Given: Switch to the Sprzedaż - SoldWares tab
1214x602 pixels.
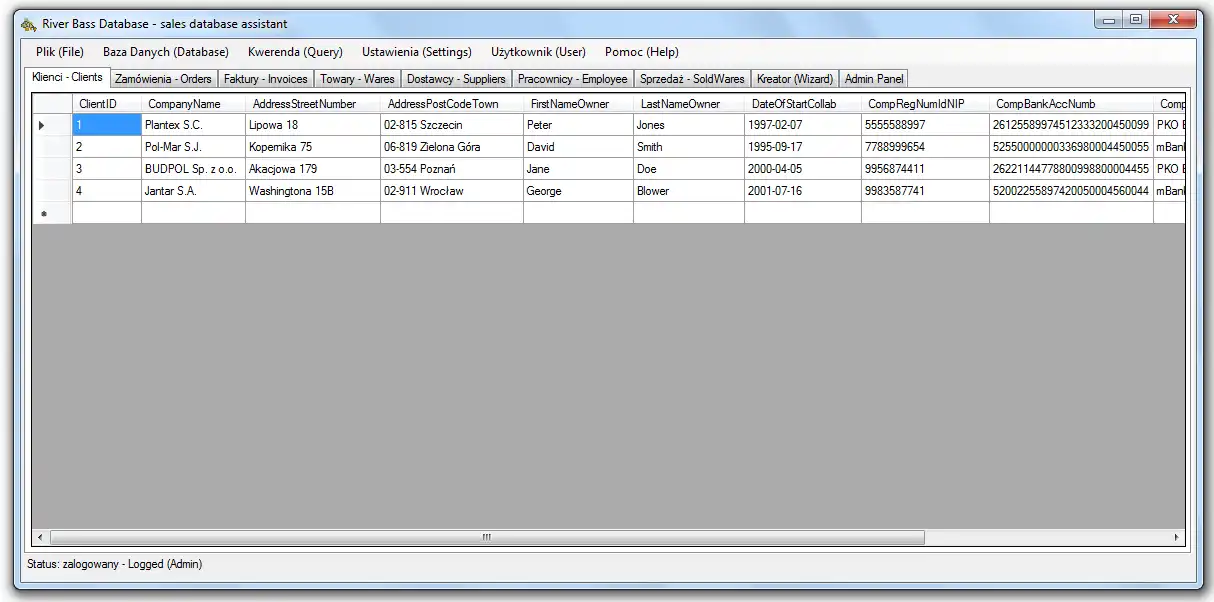Looking at the screenshot, I should click(x=692, y=79).
